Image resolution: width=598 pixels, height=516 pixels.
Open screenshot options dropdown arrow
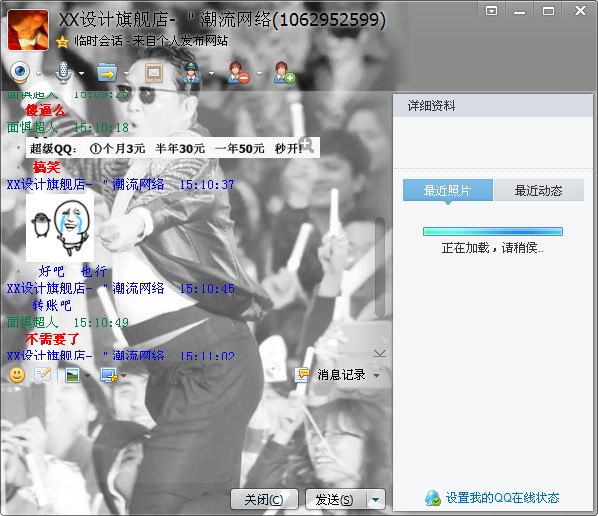coord(124,376)
